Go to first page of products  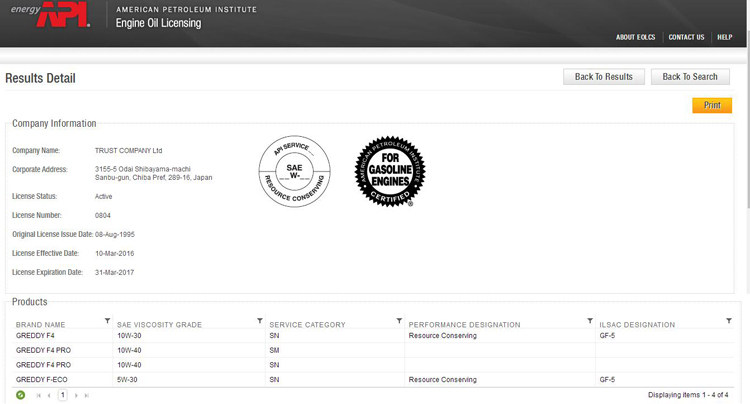pos(38,395)
